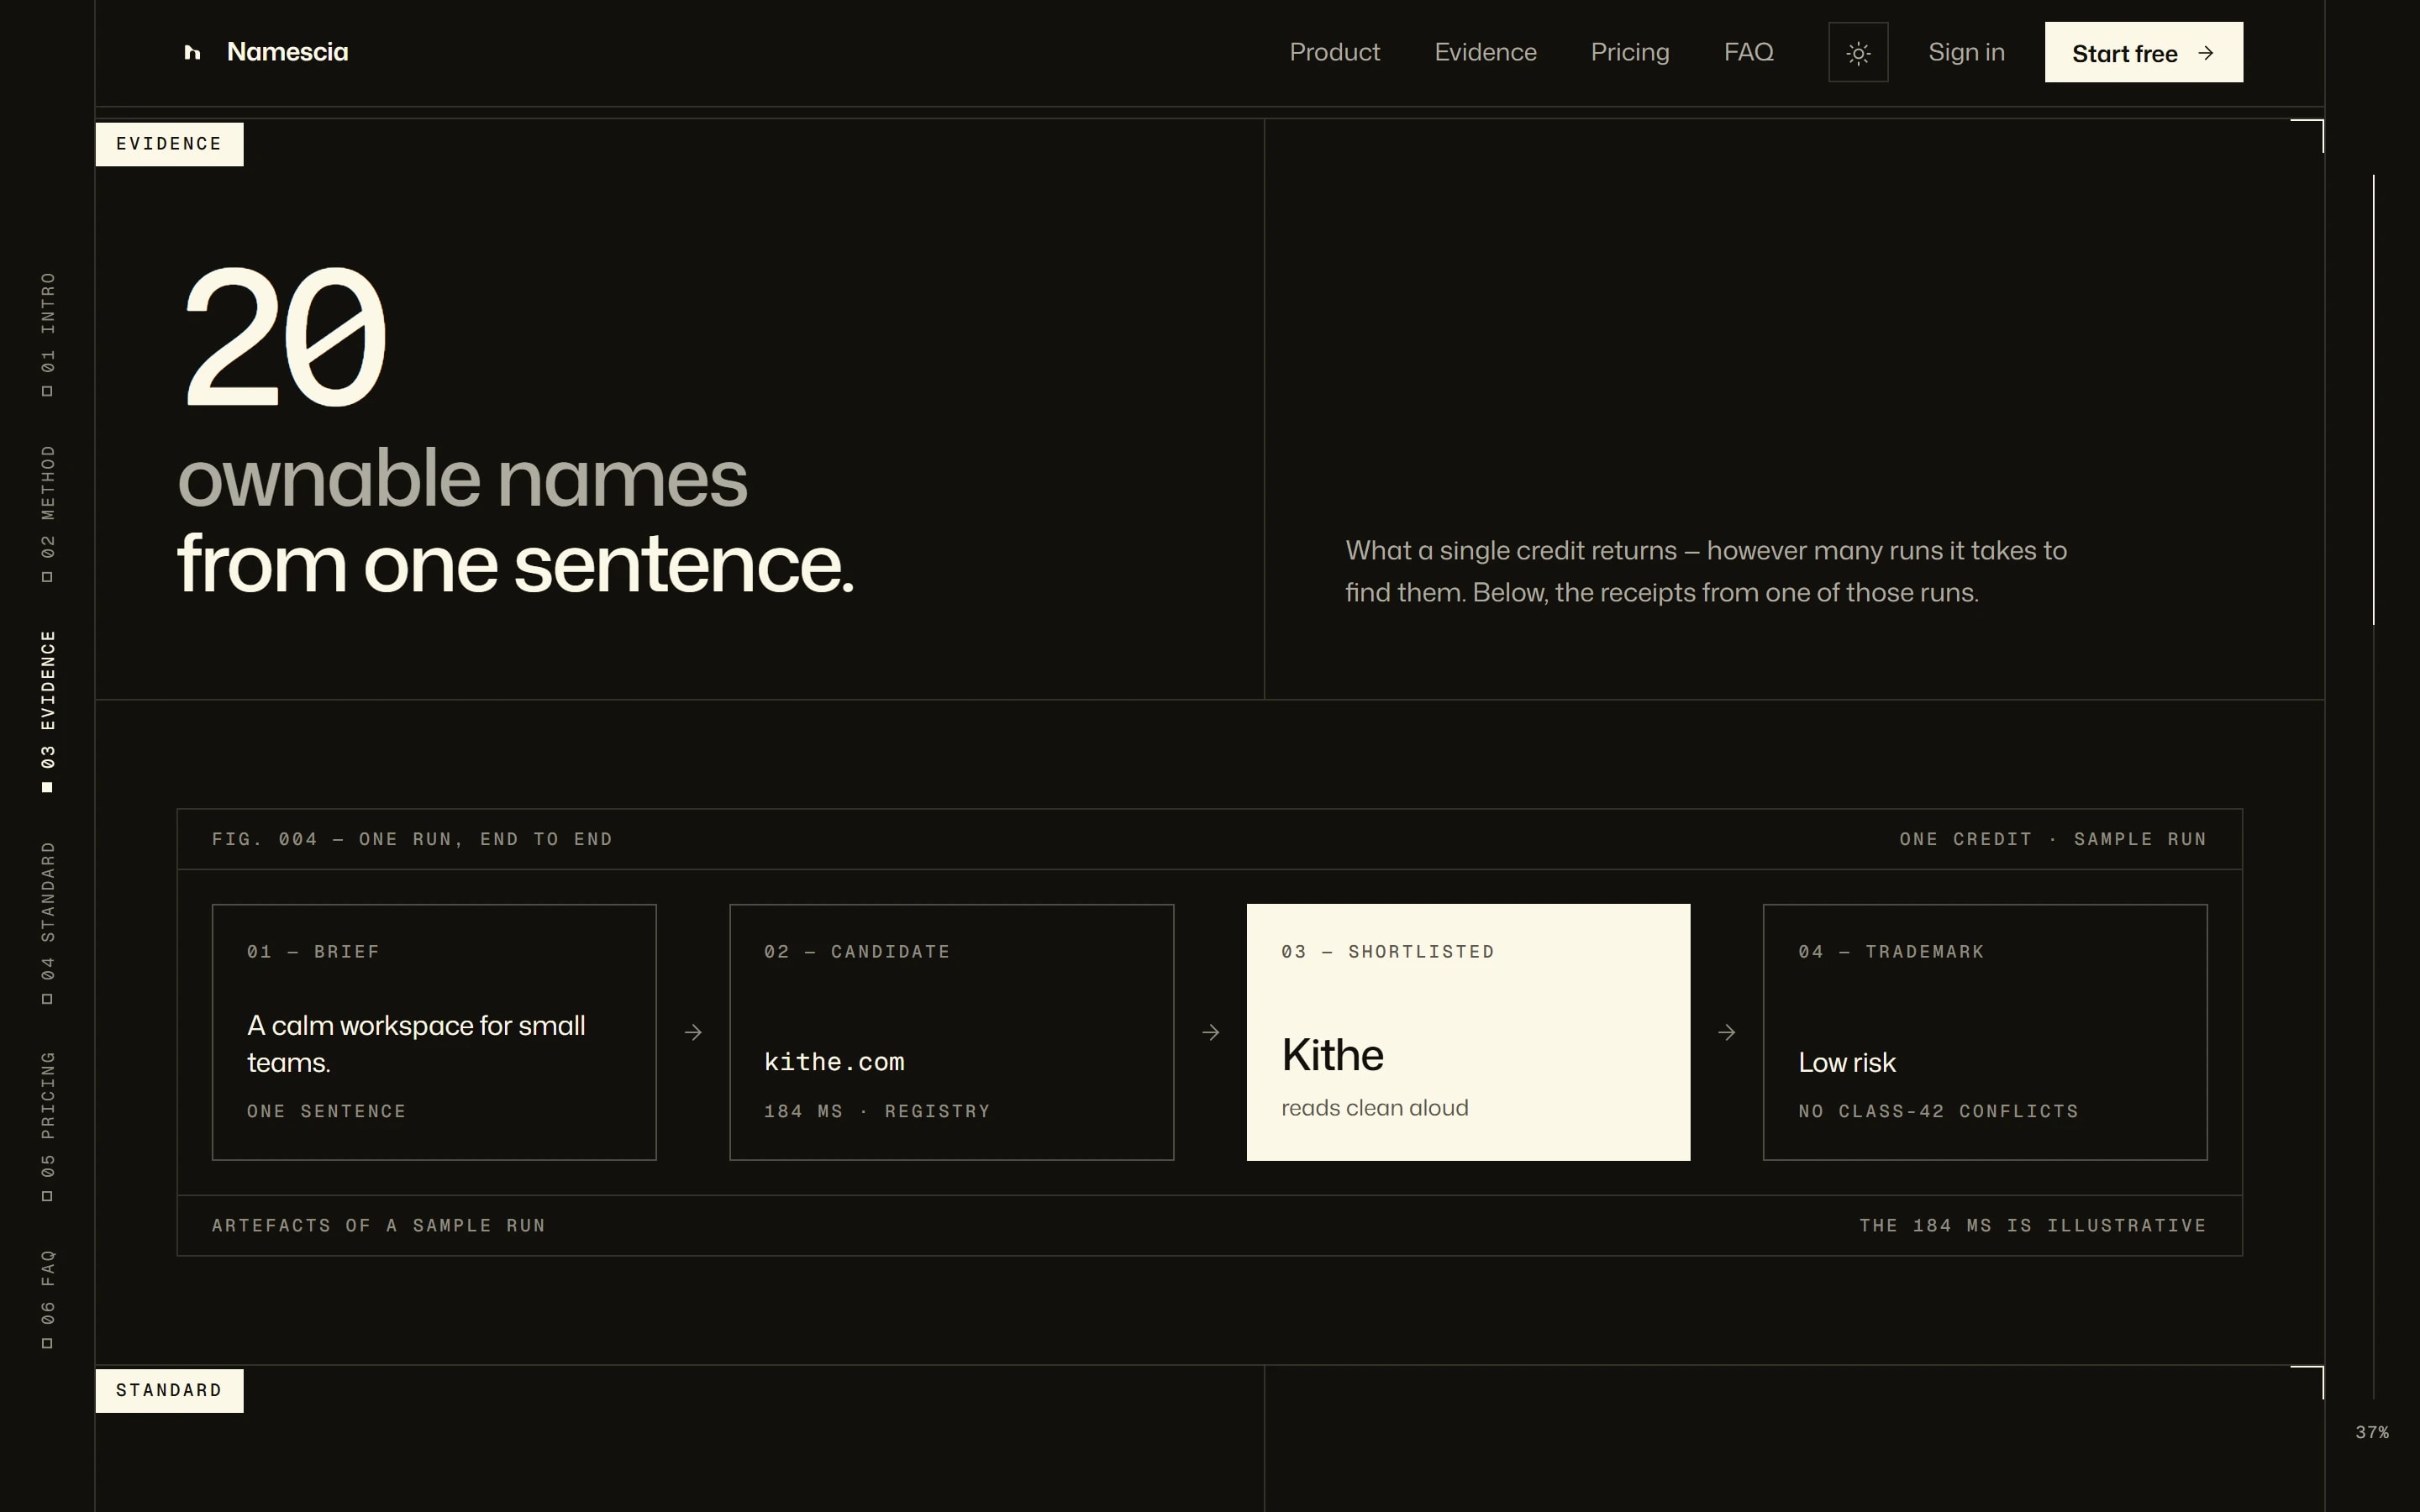The height and width of the screenshot is (1512, 2420).
Task: Click the arrow between Shortlisted and Trademark cards
Action: click(1727, 1032)
